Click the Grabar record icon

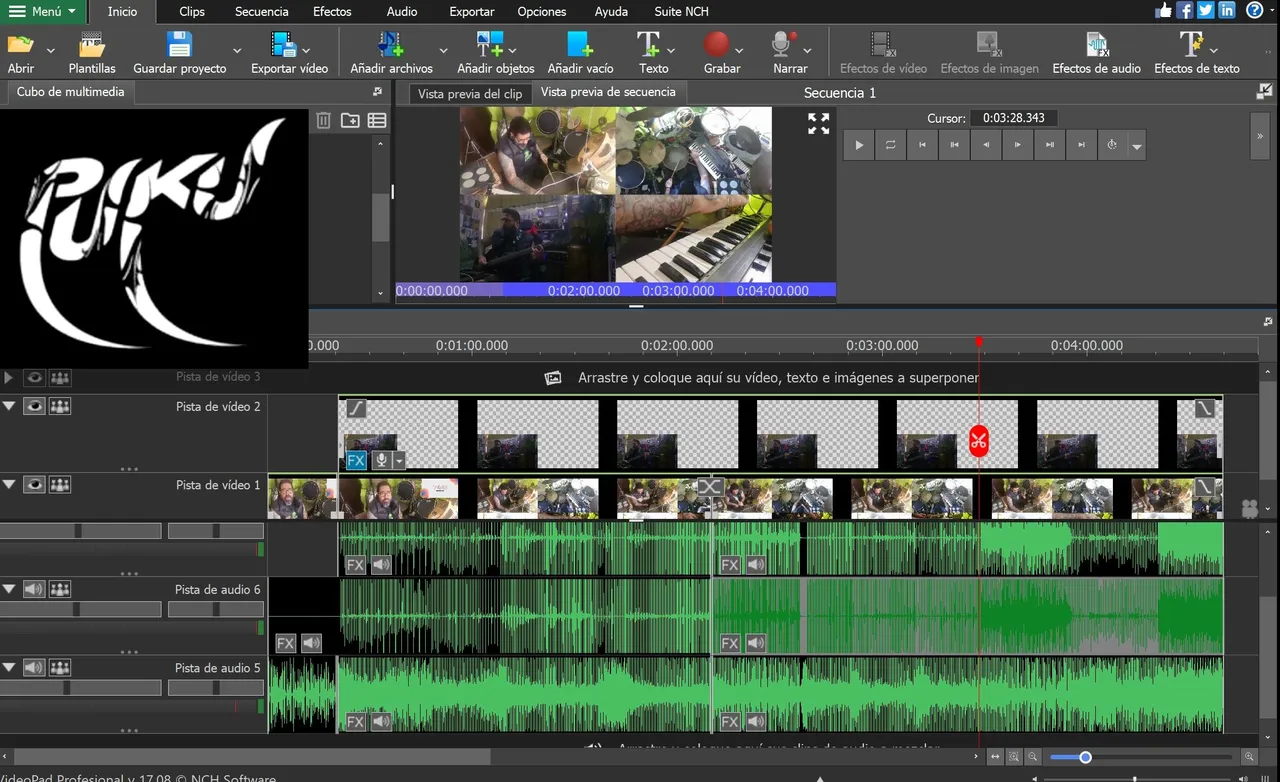[716, 45]
